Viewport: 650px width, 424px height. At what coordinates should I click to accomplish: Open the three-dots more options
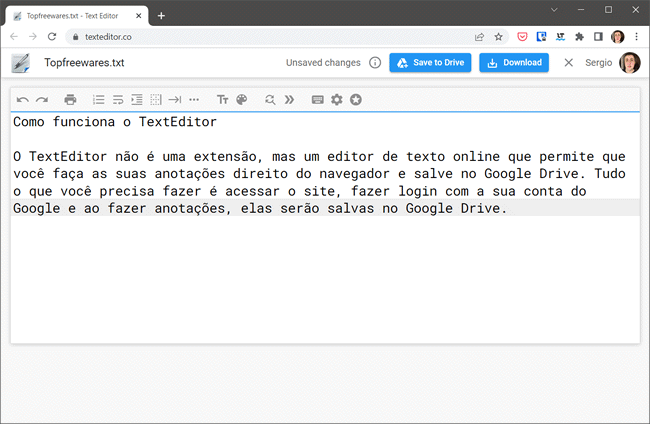click(x=194, y=100)
